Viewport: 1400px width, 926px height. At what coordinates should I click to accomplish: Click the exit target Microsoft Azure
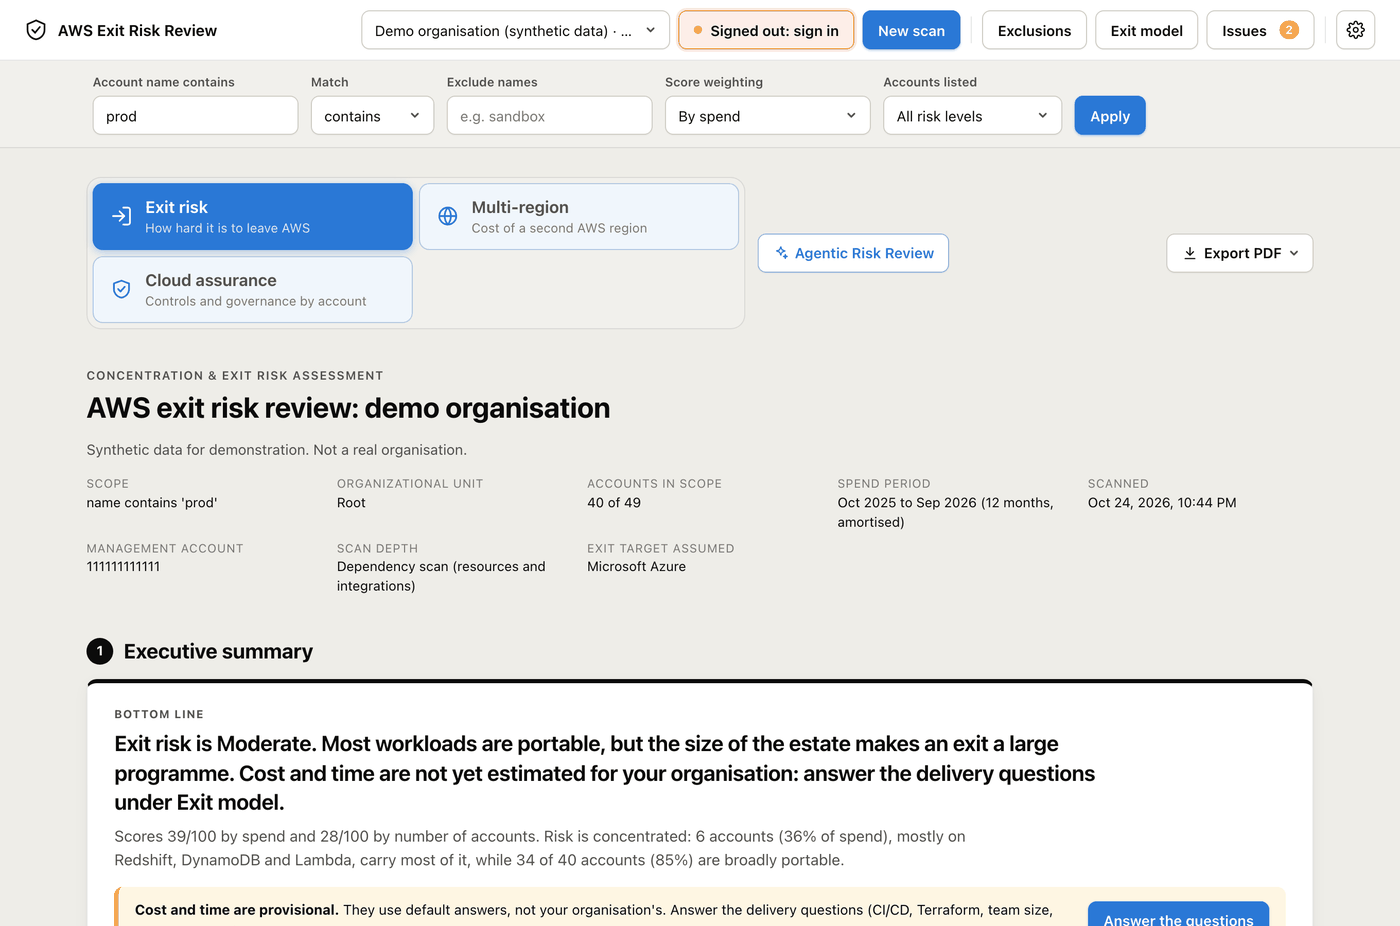(636, 566)
